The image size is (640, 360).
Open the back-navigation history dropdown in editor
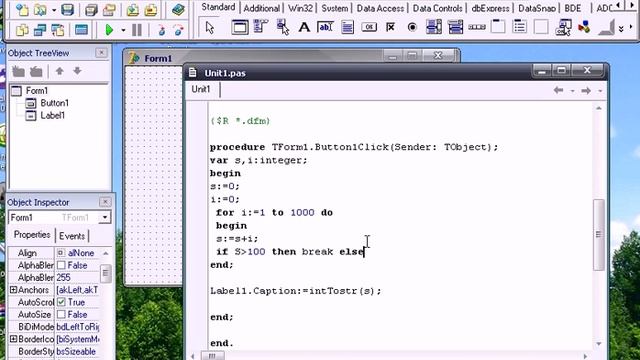(573, 91)
